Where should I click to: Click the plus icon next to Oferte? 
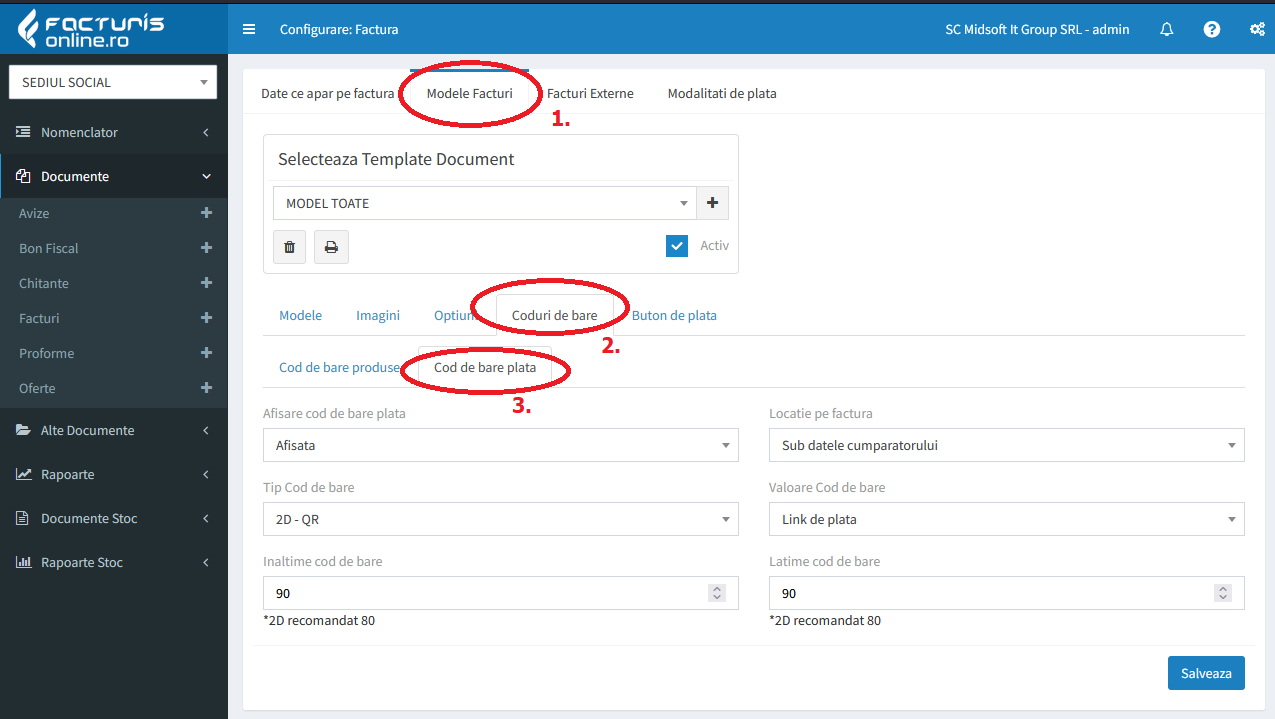[206, 388]
